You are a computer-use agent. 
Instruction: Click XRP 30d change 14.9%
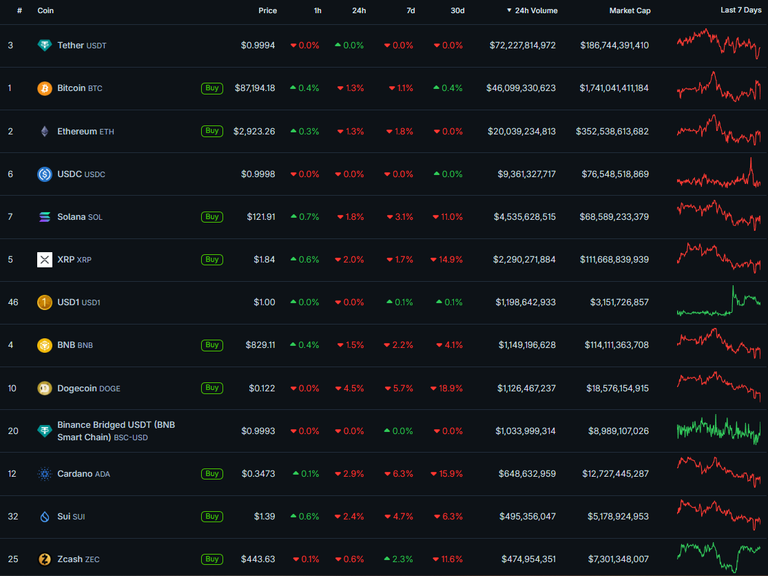tap(447, 260)
